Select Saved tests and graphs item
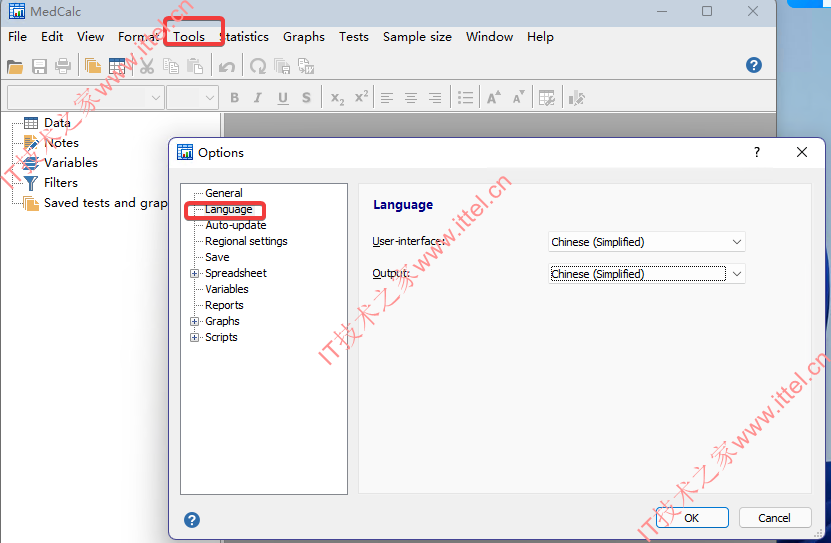Image resolution: width=831 pixels, height=543 pixels. pos(105,203)
